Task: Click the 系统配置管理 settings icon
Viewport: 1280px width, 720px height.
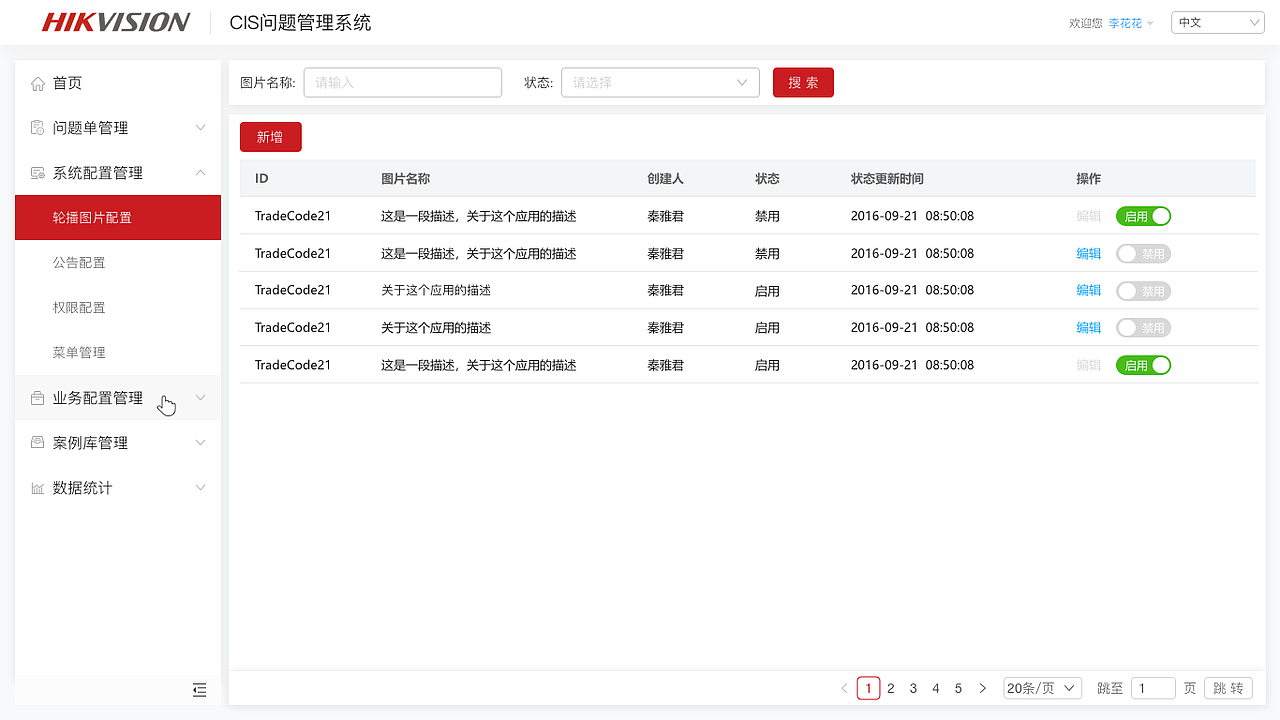Action: point(36,172)
